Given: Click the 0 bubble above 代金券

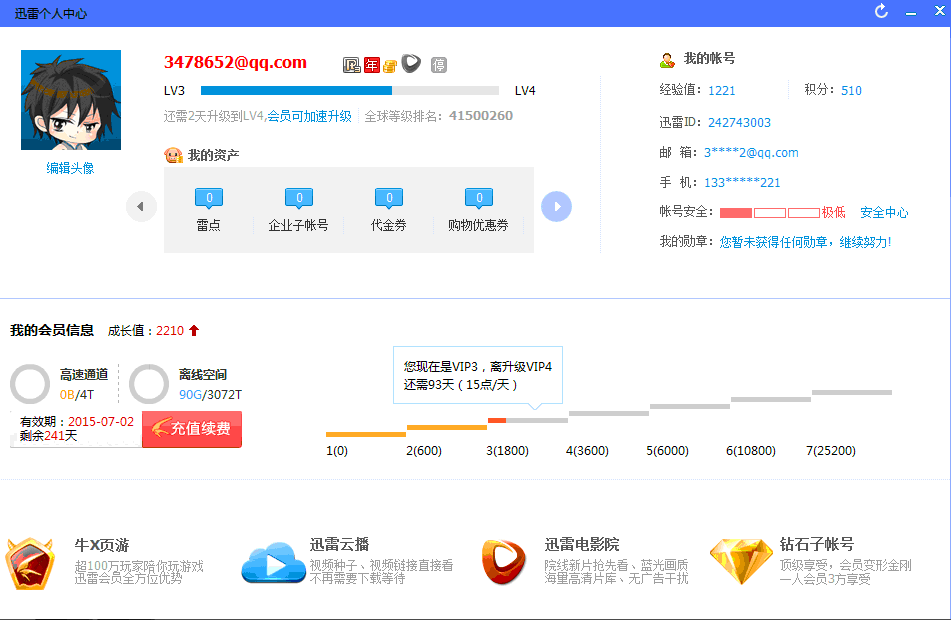Looking at the screenshot, I should pyautogui.click(x=389, y=198).
